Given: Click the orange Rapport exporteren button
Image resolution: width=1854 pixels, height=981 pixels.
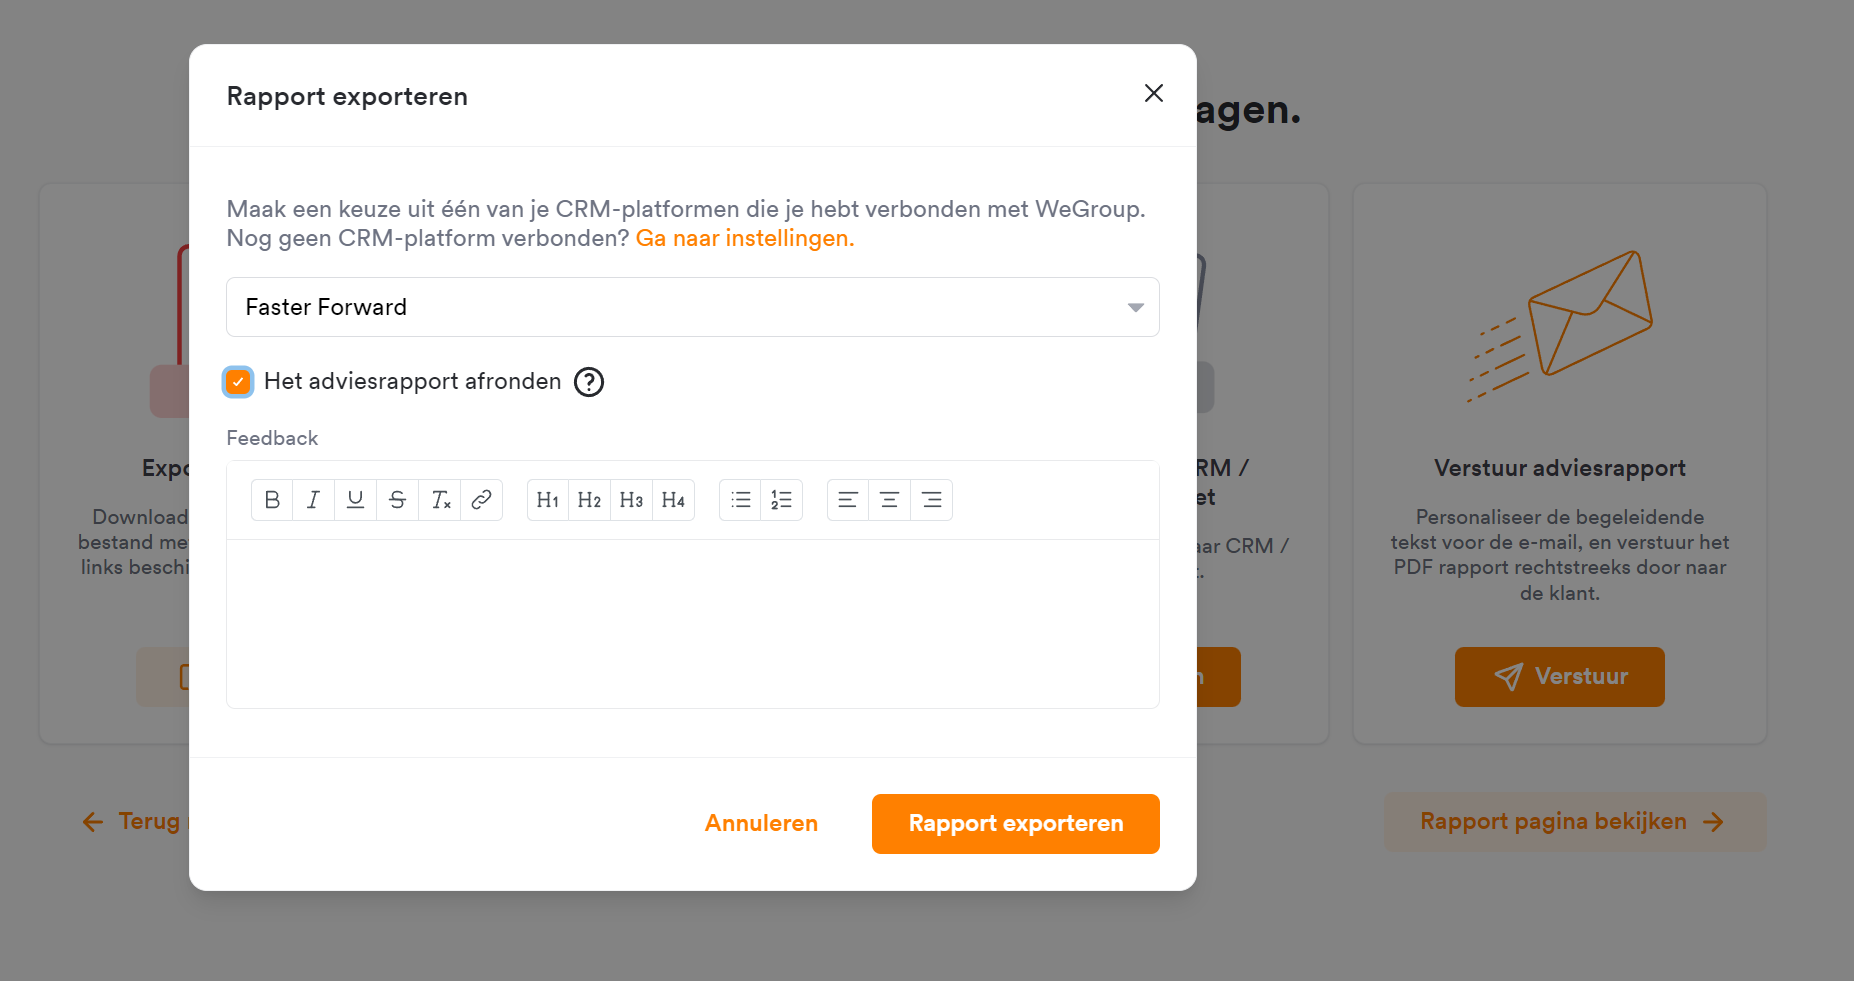Looking at the screenshot, I should click(1016, 824).
